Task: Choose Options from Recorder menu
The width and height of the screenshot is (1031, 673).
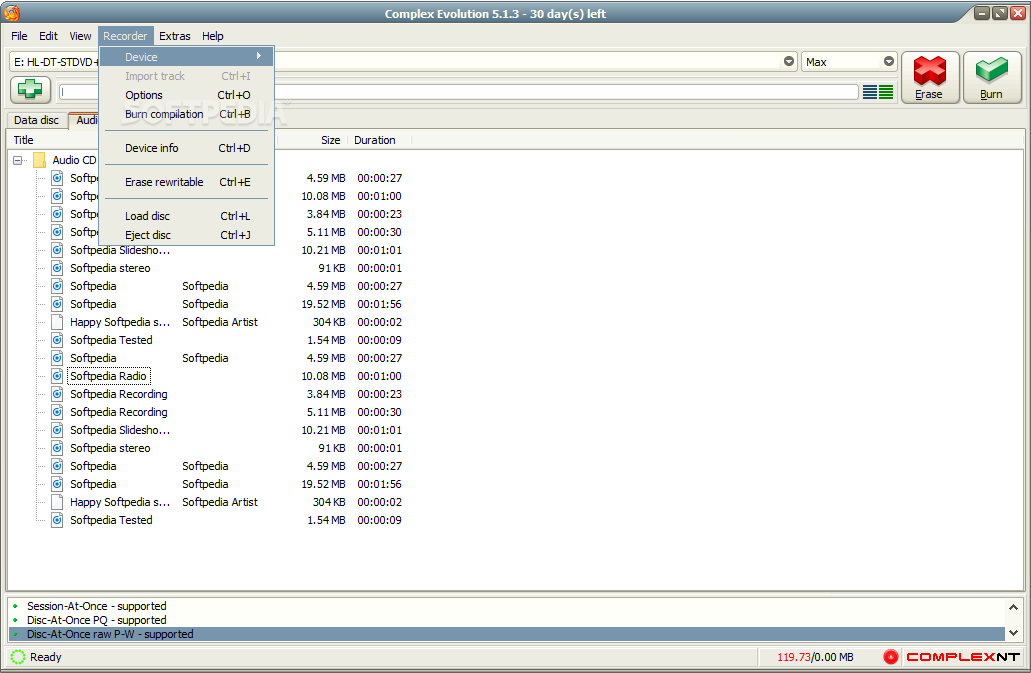Action: point(187,95)
